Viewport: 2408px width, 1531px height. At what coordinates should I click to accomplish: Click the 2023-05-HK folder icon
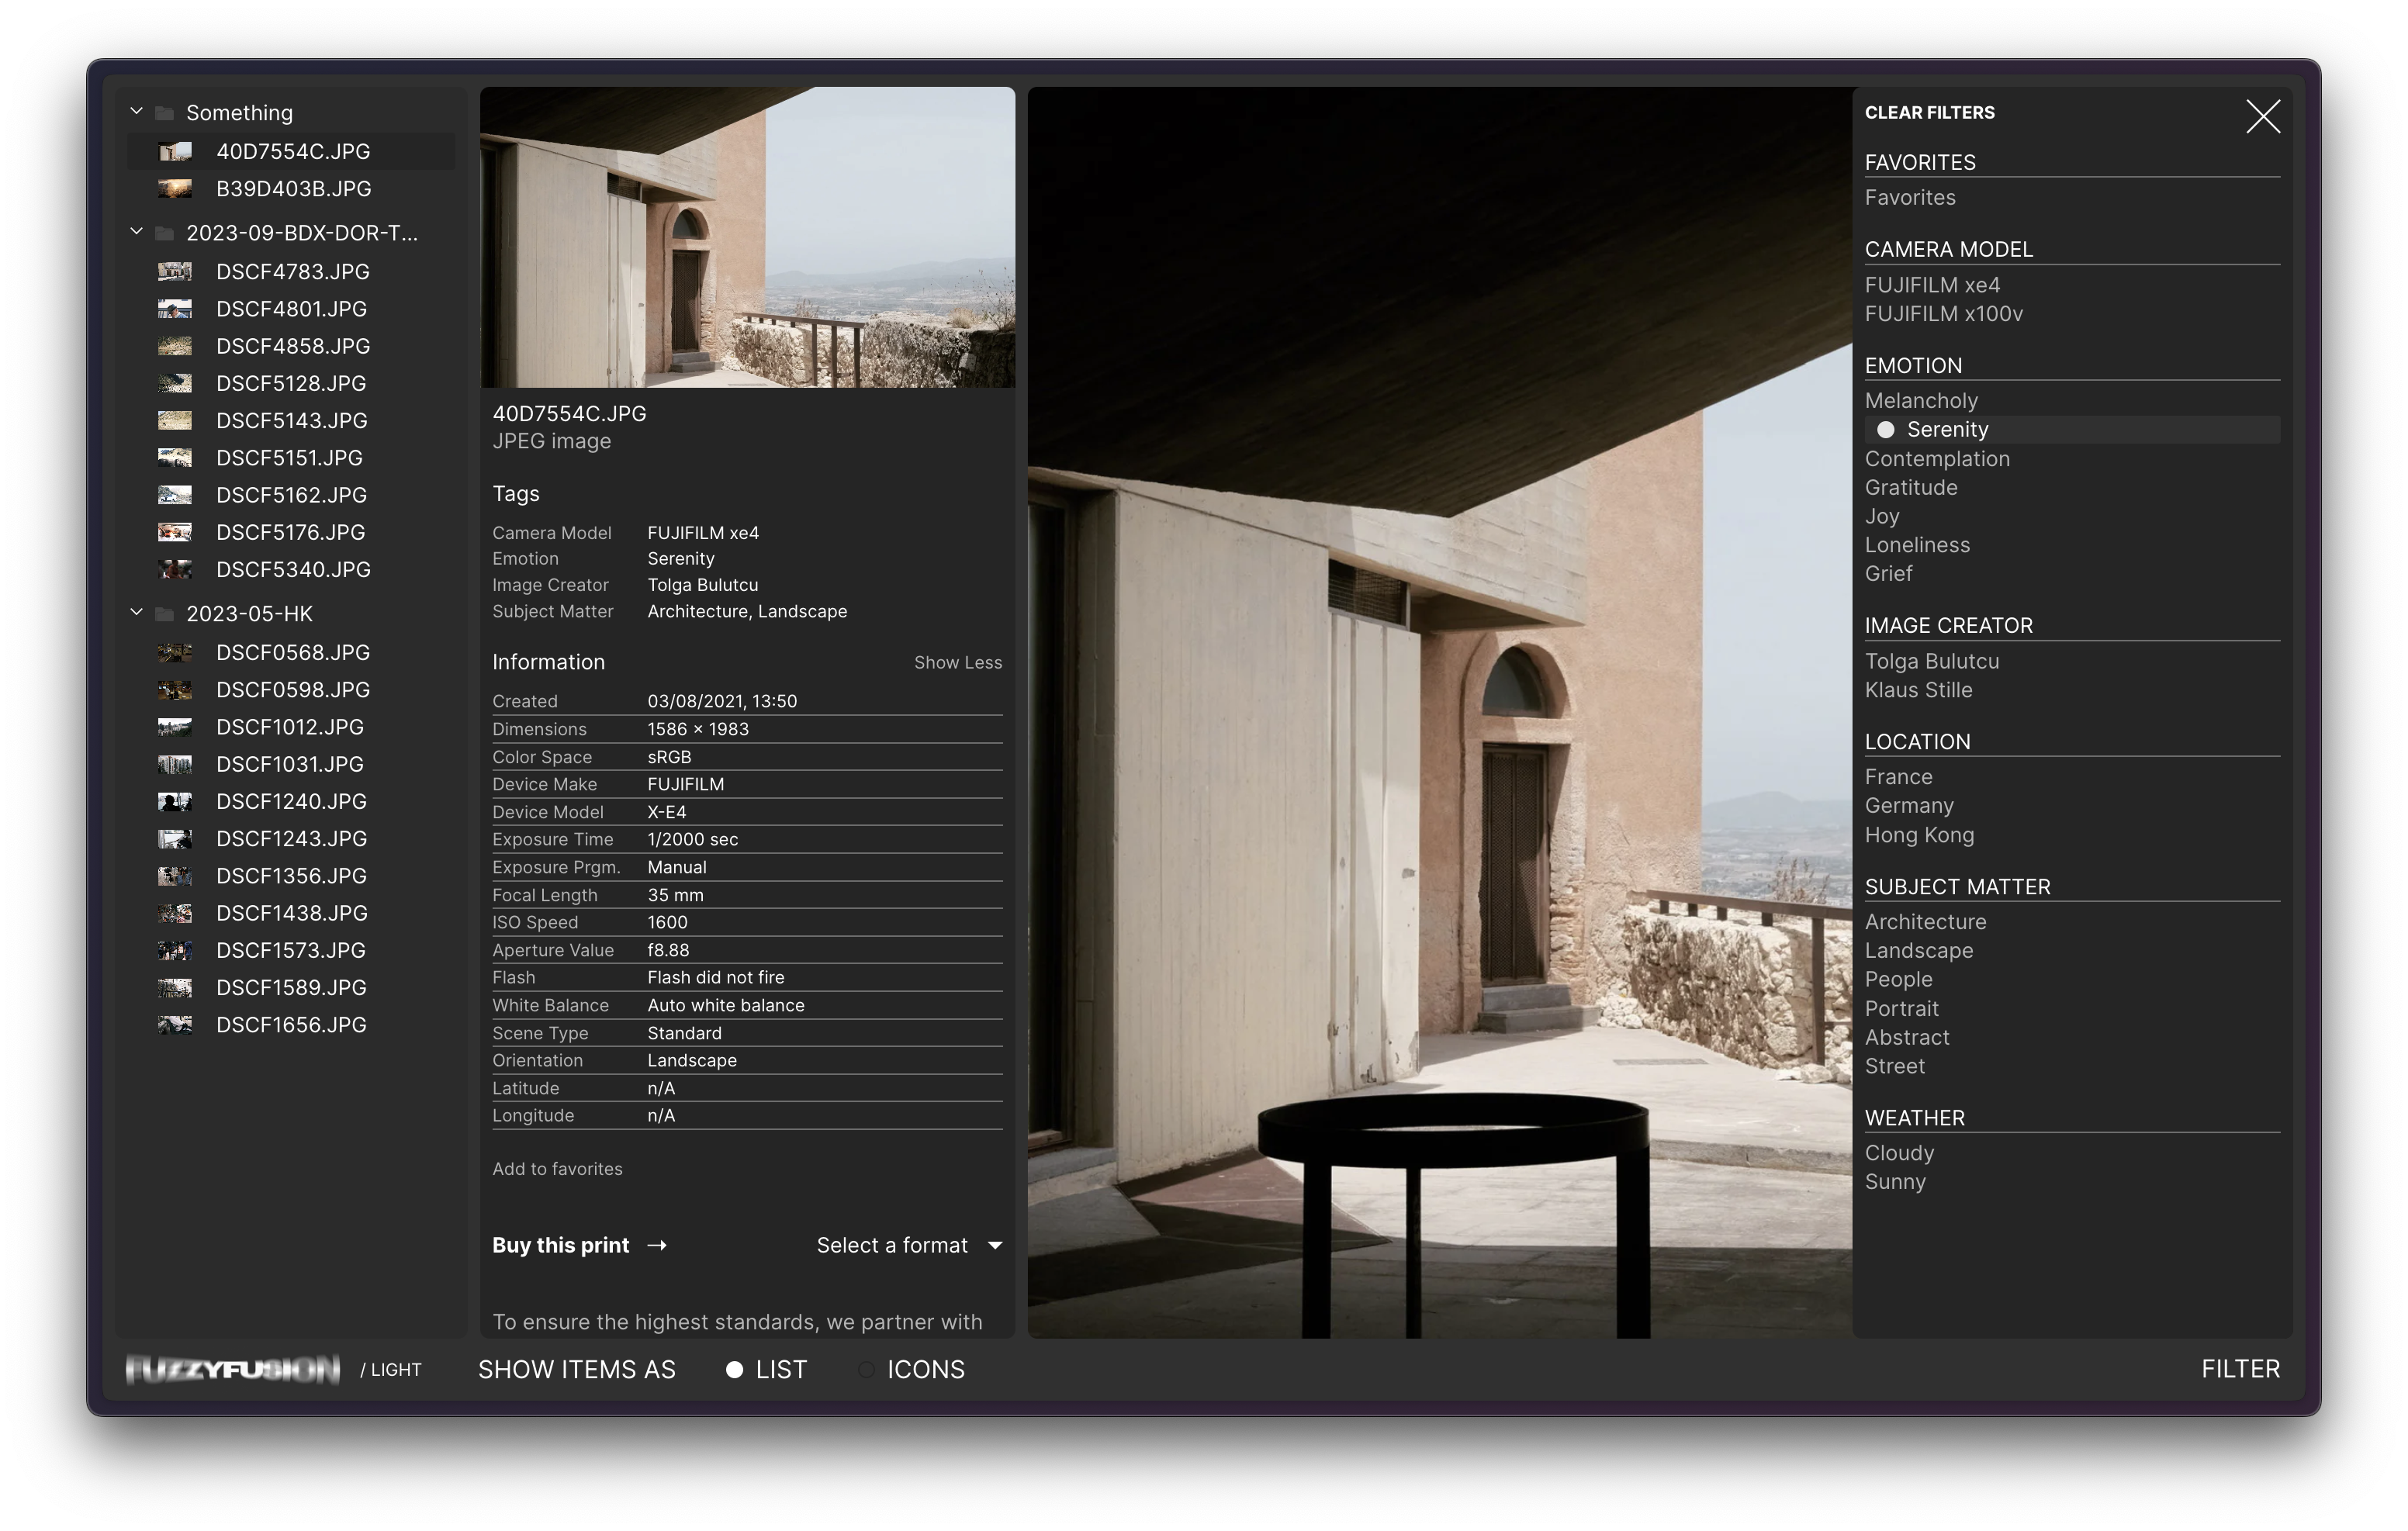(165, 614)
